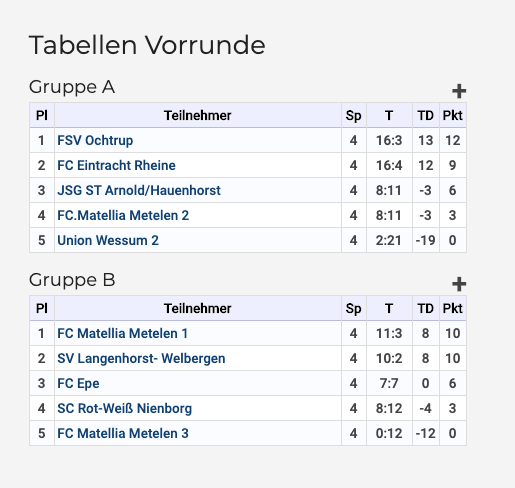Select JSG ST Arnold/Hauenhorst team
The image size is (515, 488).
tap(139, 190)
